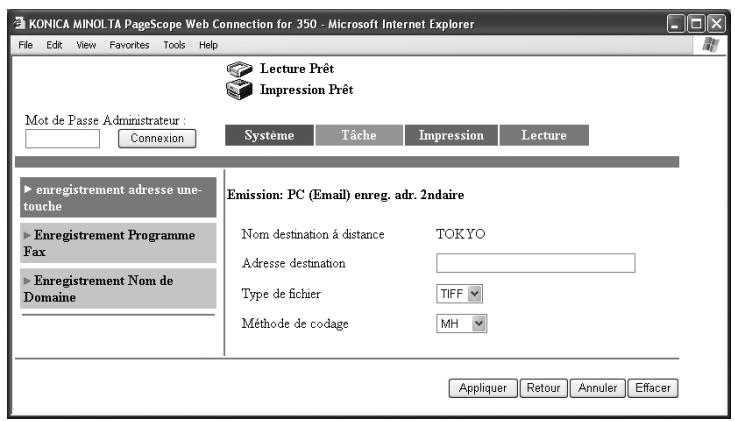This screenshot has width=735, height=421.
Task: Open the File menu
Action: pos(25,45)
